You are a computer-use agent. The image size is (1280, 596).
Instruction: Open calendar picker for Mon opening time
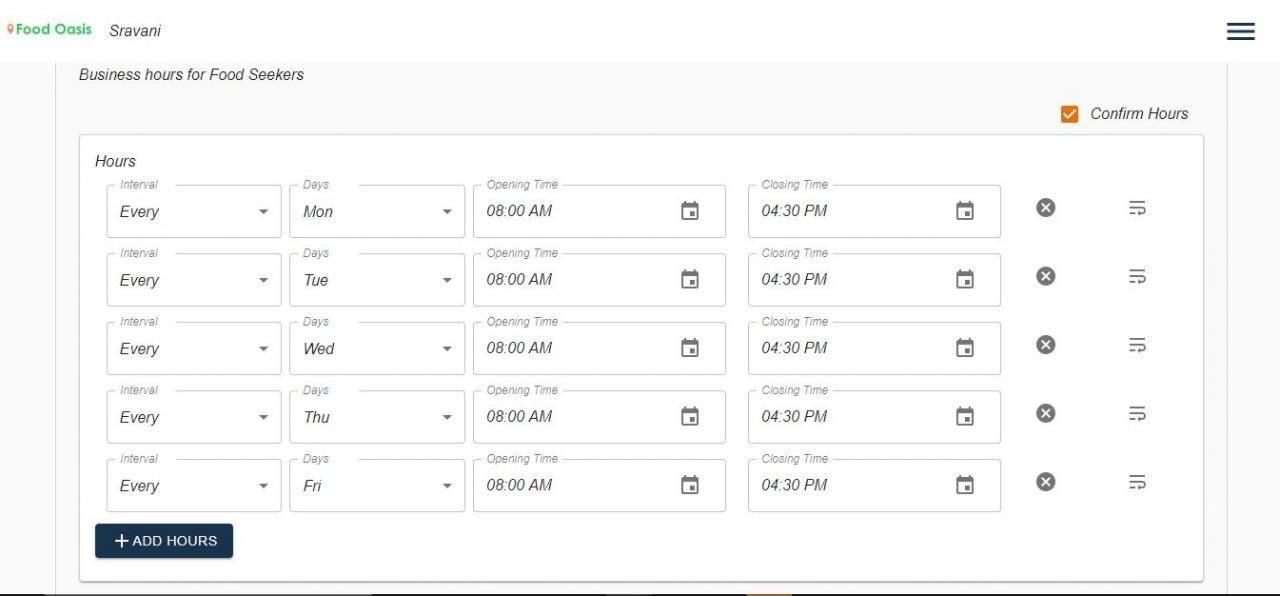[x=690, y=211]
